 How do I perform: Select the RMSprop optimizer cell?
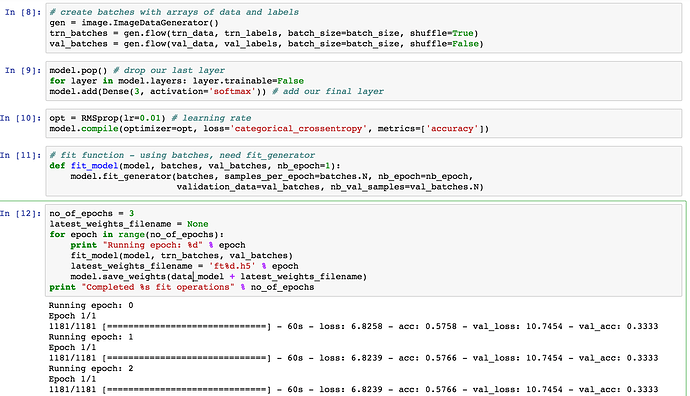[x=363, y=124]
